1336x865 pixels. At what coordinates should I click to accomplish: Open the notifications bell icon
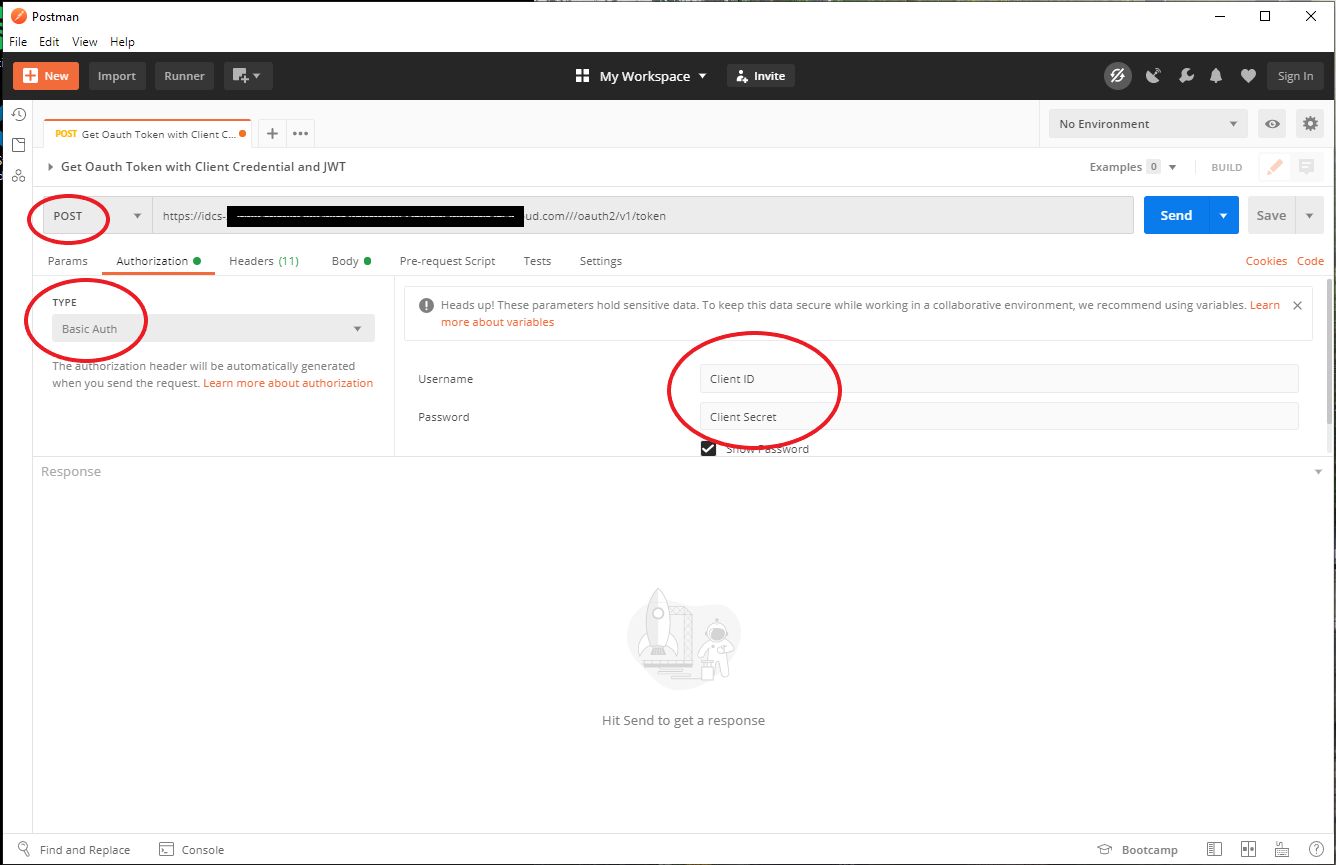pyautogui.click(x=1217, y=76)
